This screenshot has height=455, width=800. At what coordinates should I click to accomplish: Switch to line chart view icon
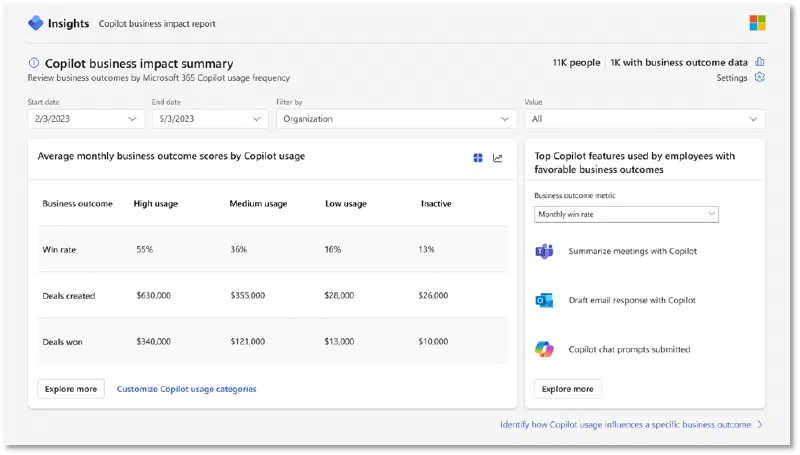click(x=497, y=158)
